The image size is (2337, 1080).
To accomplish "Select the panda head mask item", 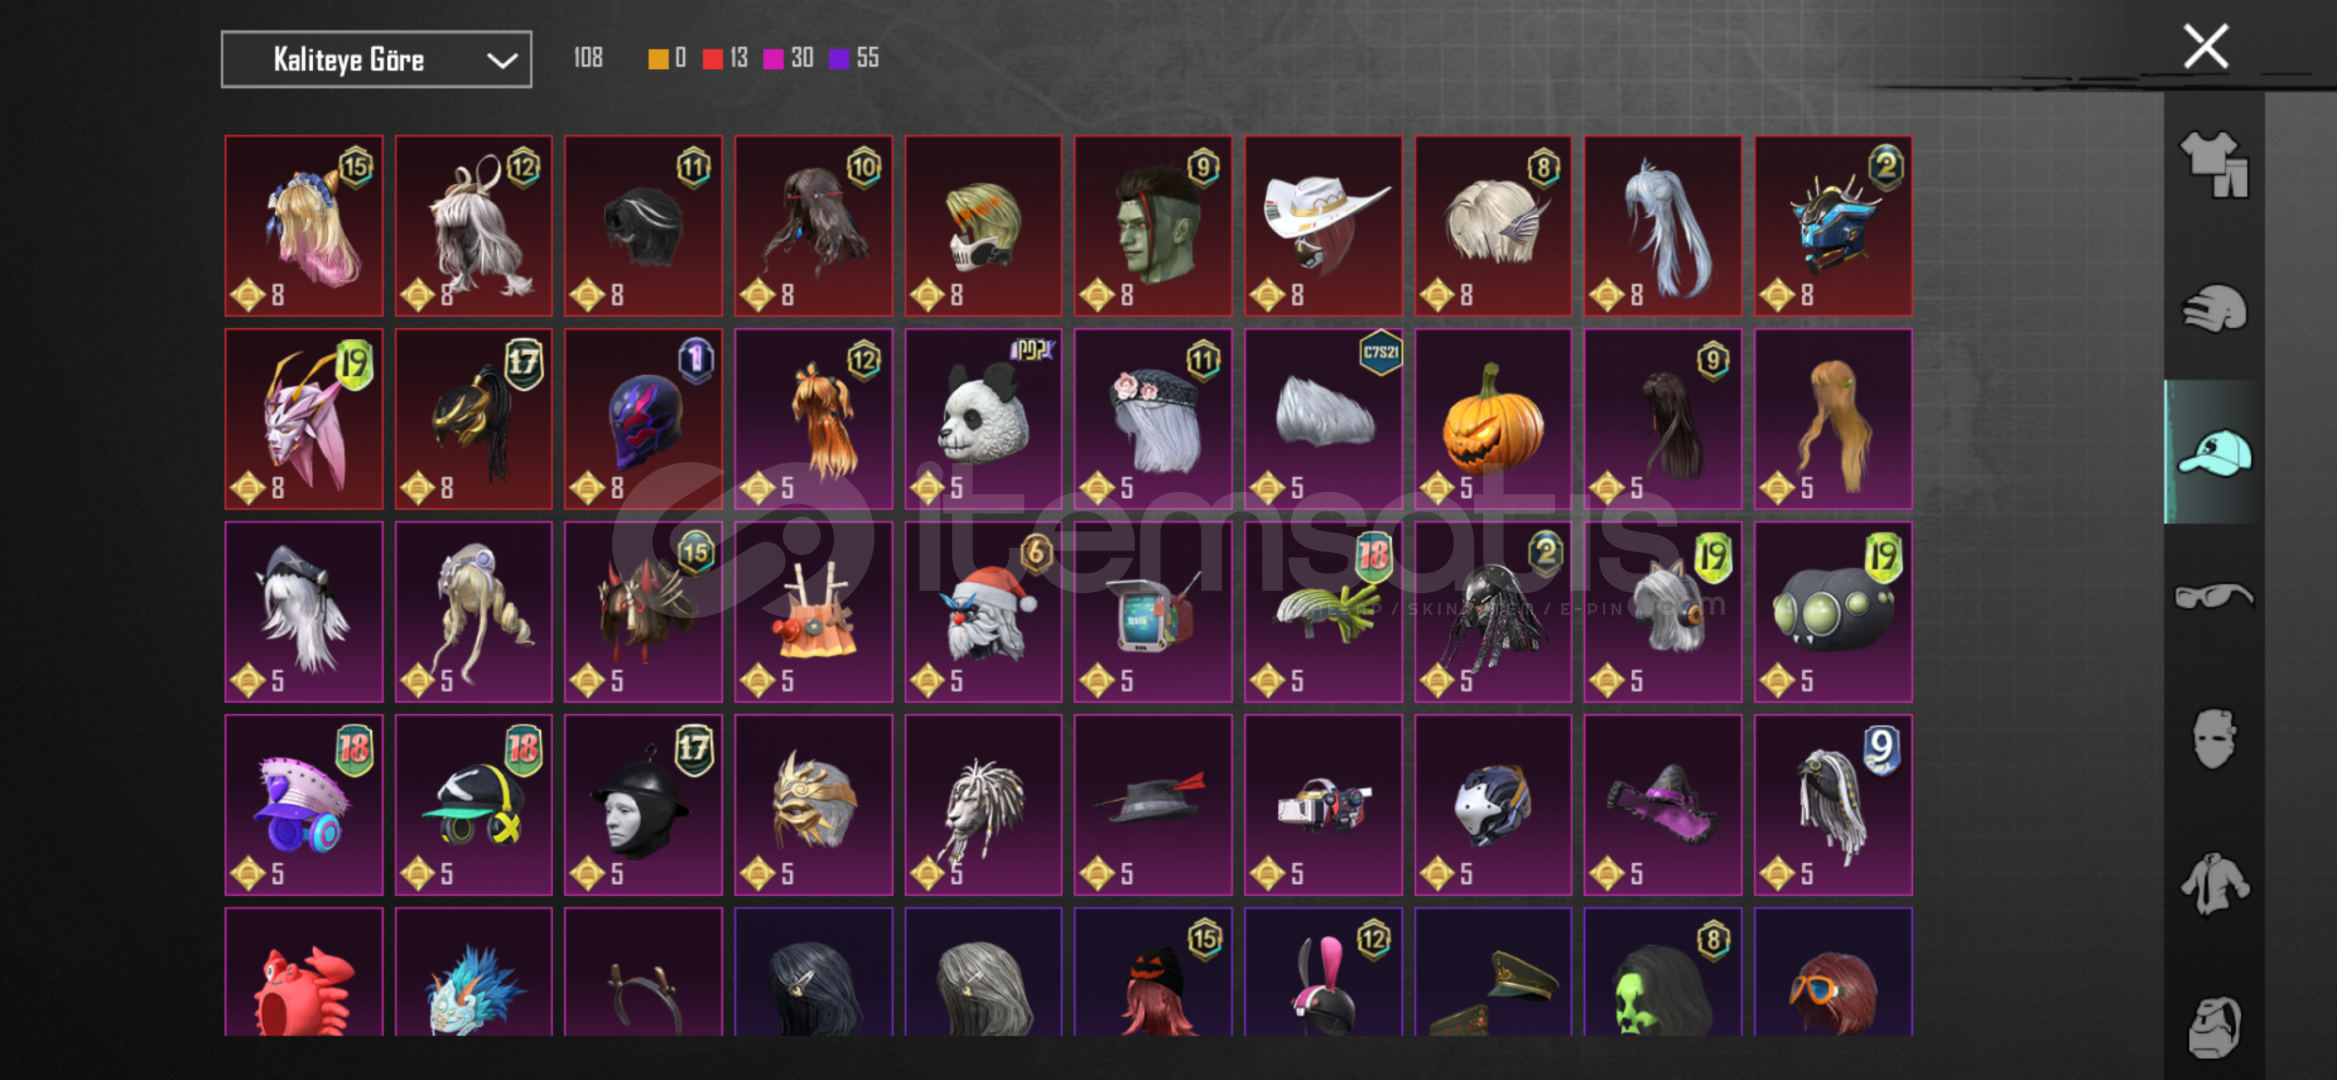I will click(x=983, y=419).
